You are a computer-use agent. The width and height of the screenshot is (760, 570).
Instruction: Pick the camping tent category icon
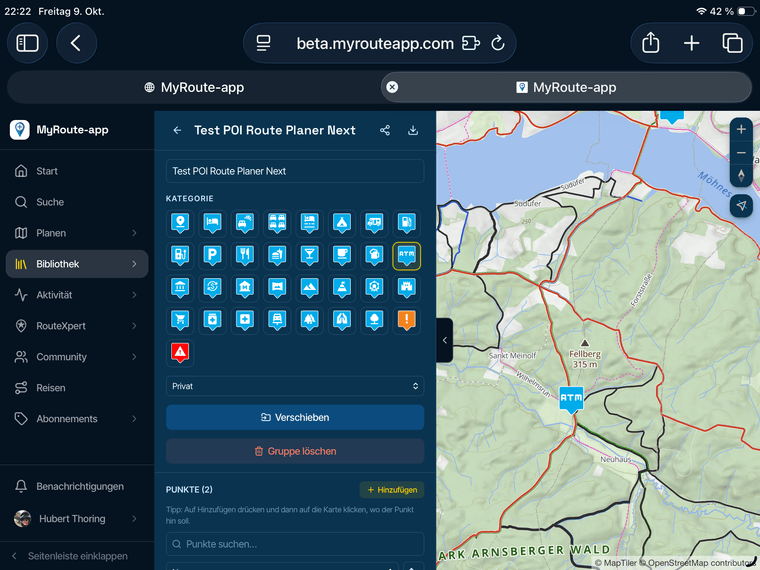click(342, 223)
